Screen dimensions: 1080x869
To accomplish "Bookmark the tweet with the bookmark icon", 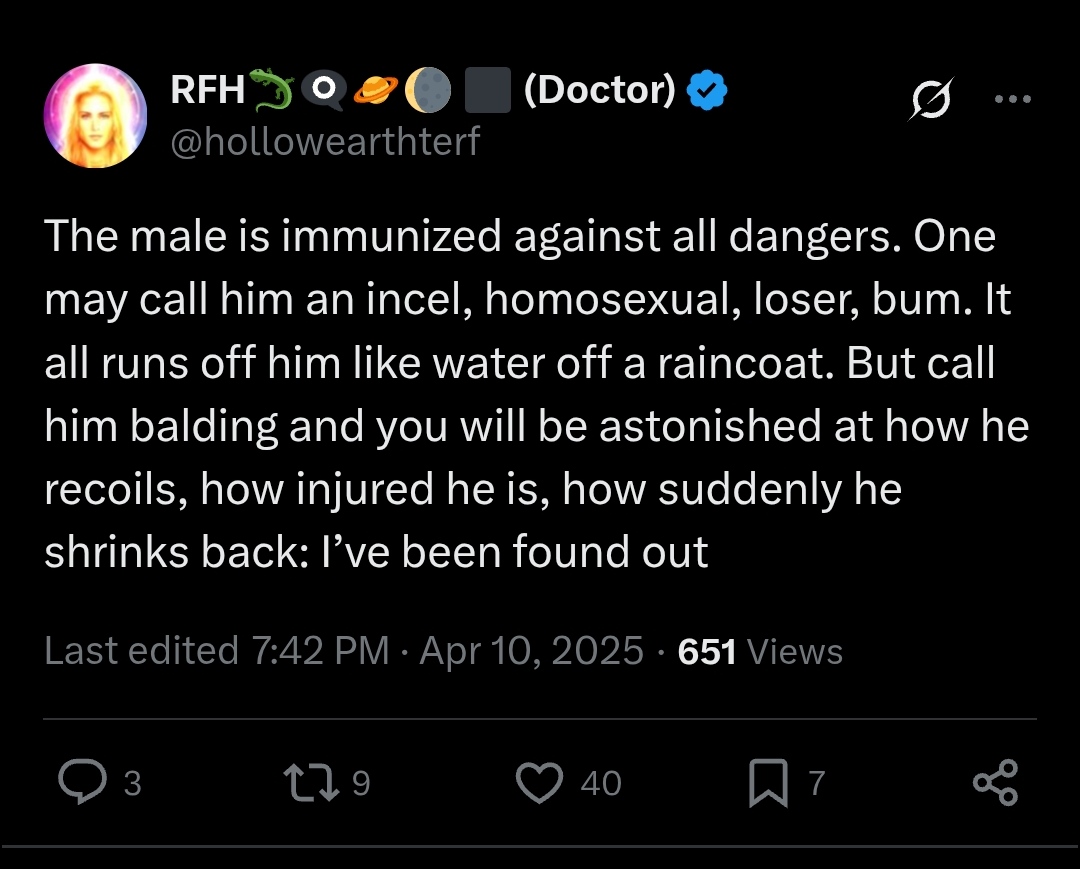I will click(768, 783).
